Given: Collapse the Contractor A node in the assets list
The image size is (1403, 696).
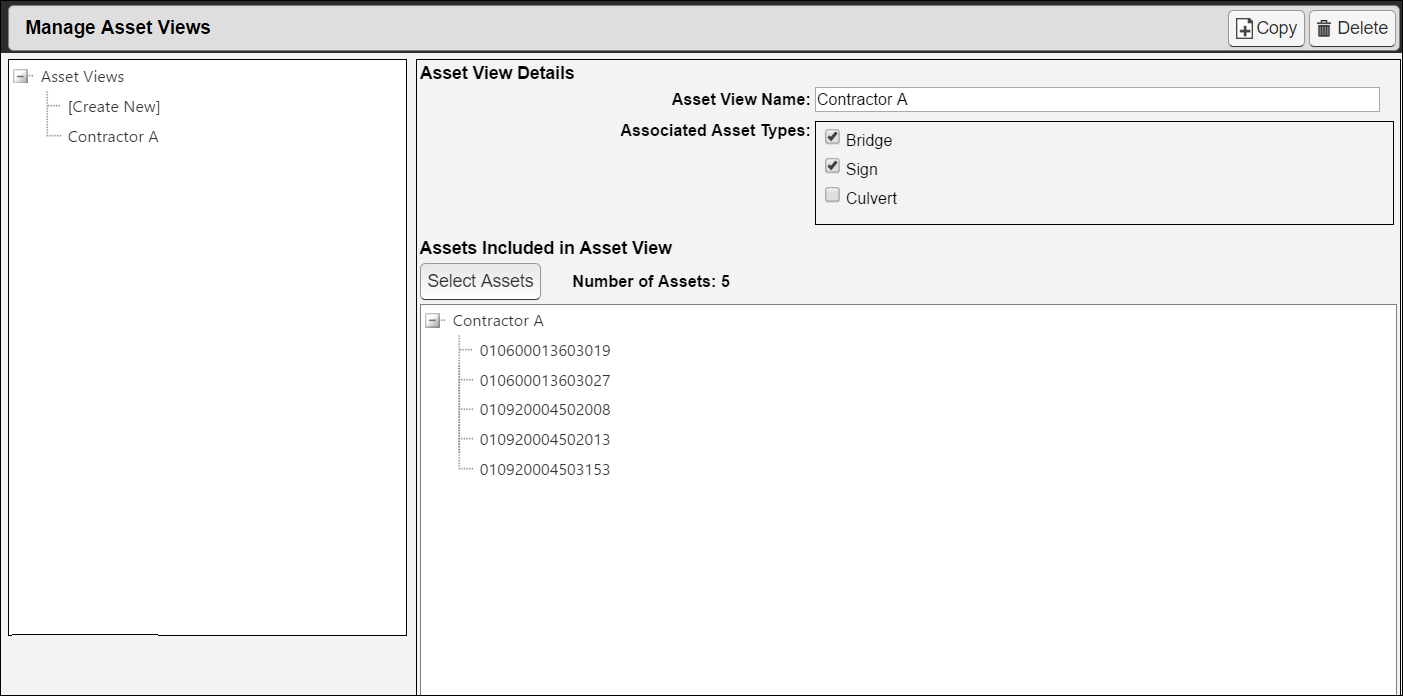Looking at the screenshot, I should click(434, 320).
